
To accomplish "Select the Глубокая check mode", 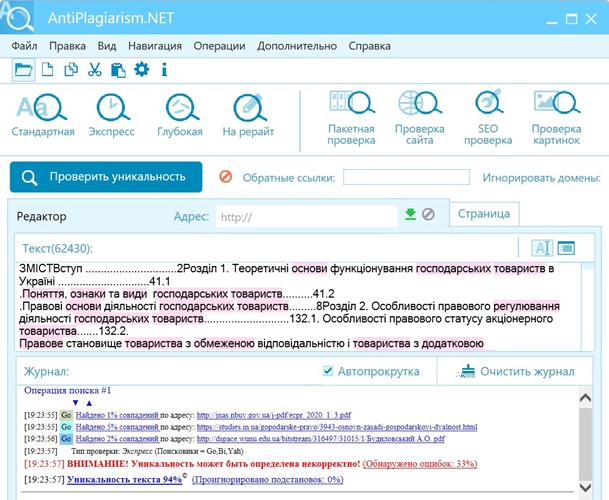I will coord(180,115).
